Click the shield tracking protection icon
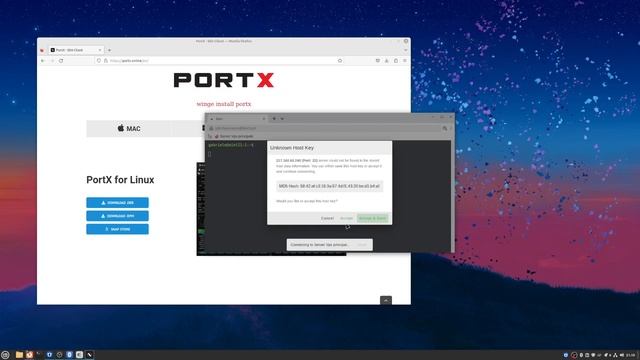640x360 pixels. coord(99,60)
